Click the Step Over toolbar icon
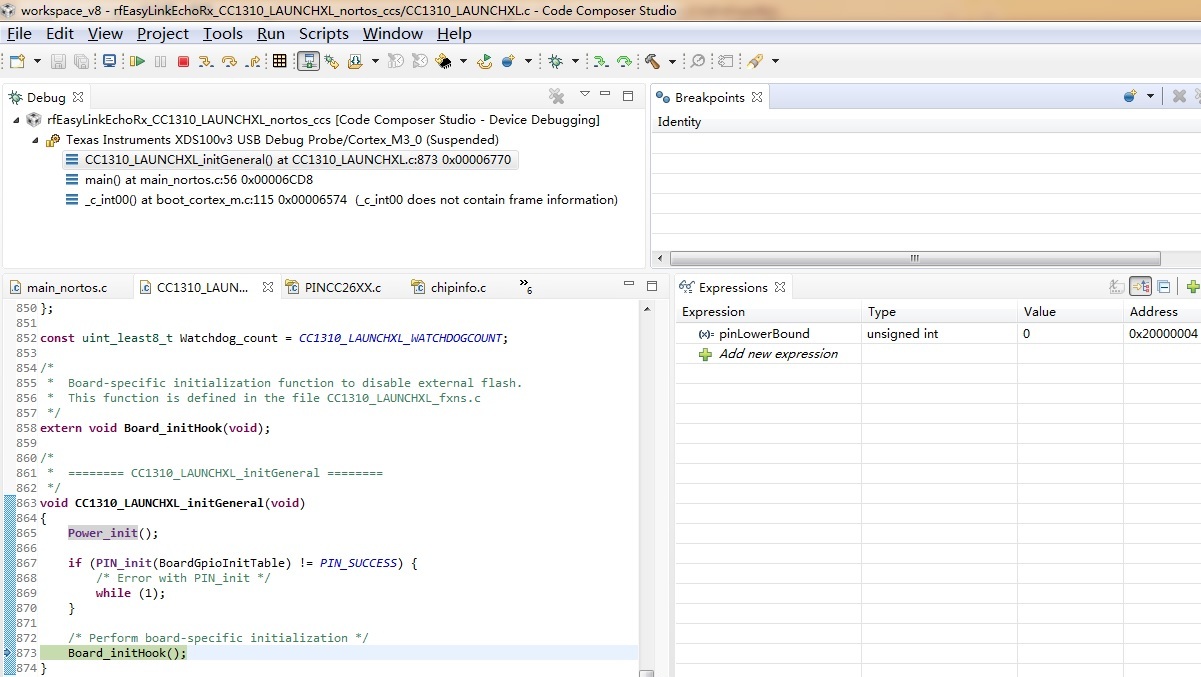 tap(229, 62)
